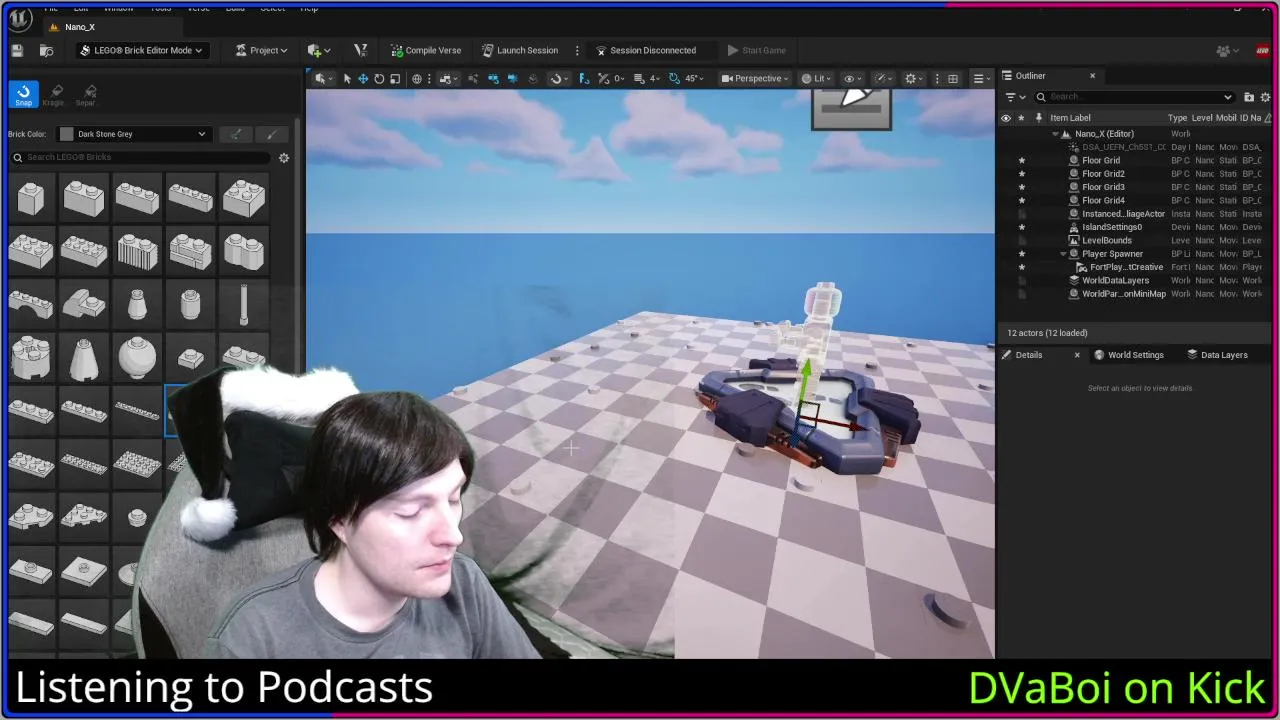This screenshot has height=720, width=1280.
Task: Click Dark Stone Grey color swatch
Action: (x=67, y=134)
